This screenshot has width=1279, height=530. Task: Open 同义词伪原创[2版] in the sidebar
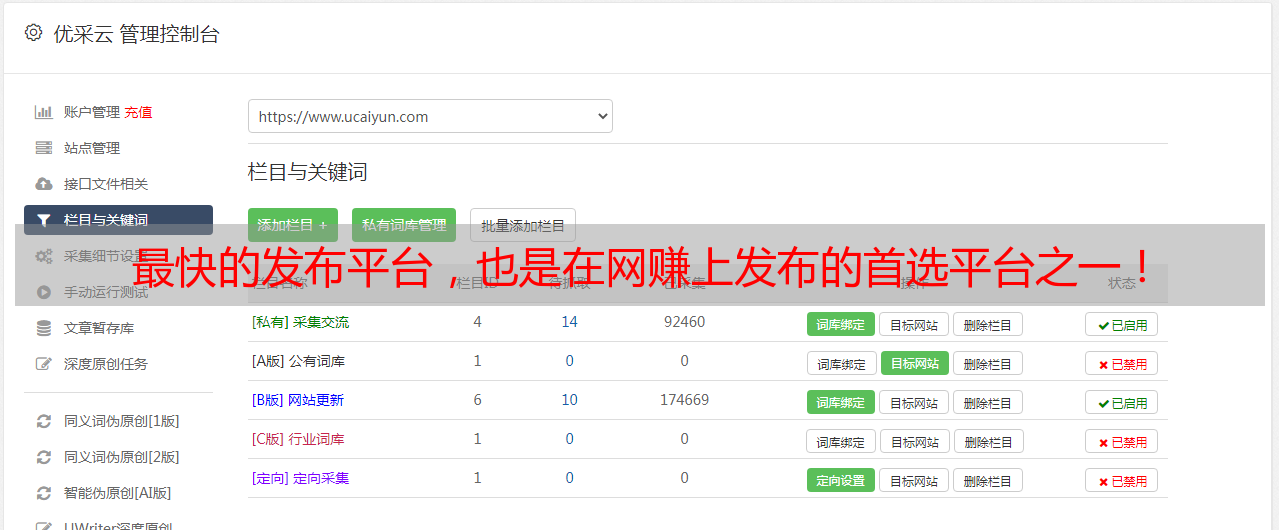[x=122, y=457]
